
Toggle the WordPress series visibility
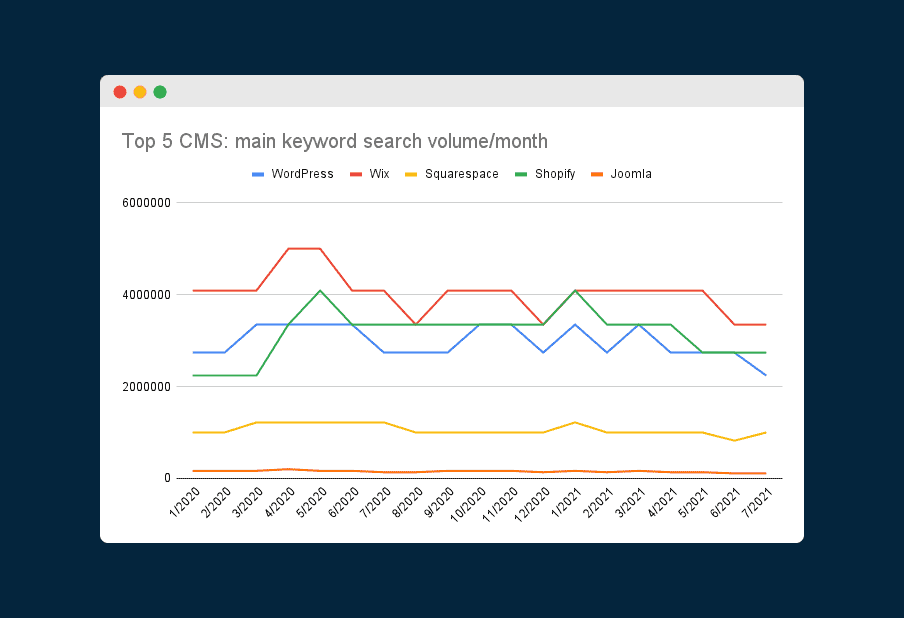click(302, 173)
